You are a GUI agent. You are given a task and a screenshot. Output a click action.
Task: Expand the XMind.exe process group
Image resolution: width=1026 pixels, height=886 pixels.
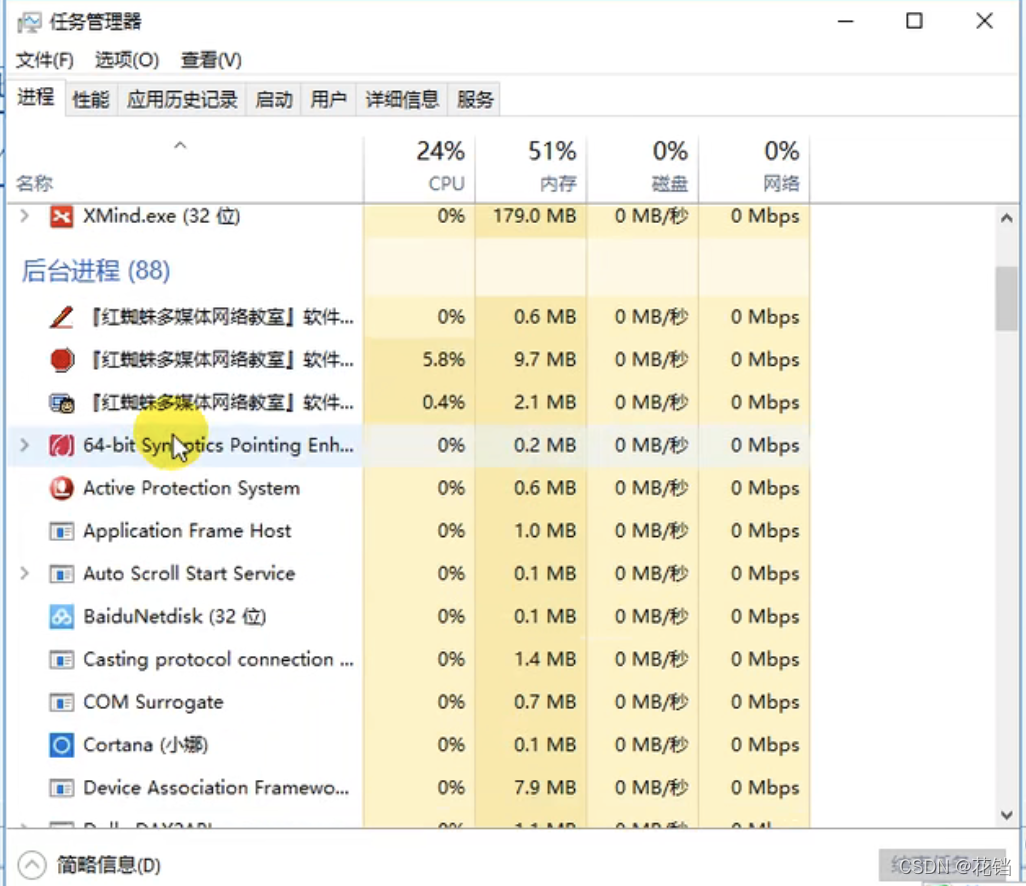coord(24,216)
